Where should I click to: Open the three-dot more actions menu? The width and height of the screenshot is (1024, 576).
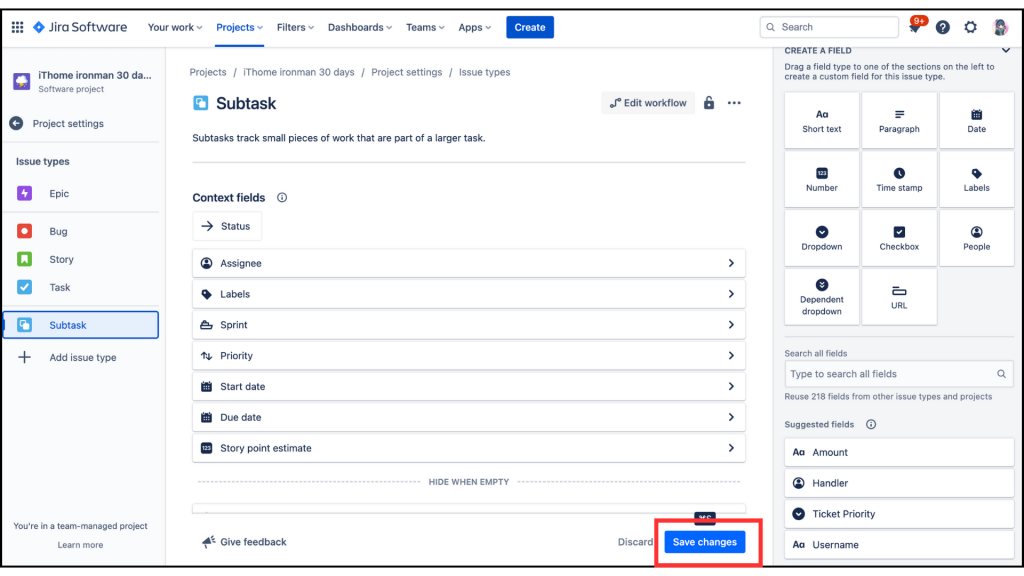pos(734,103)
